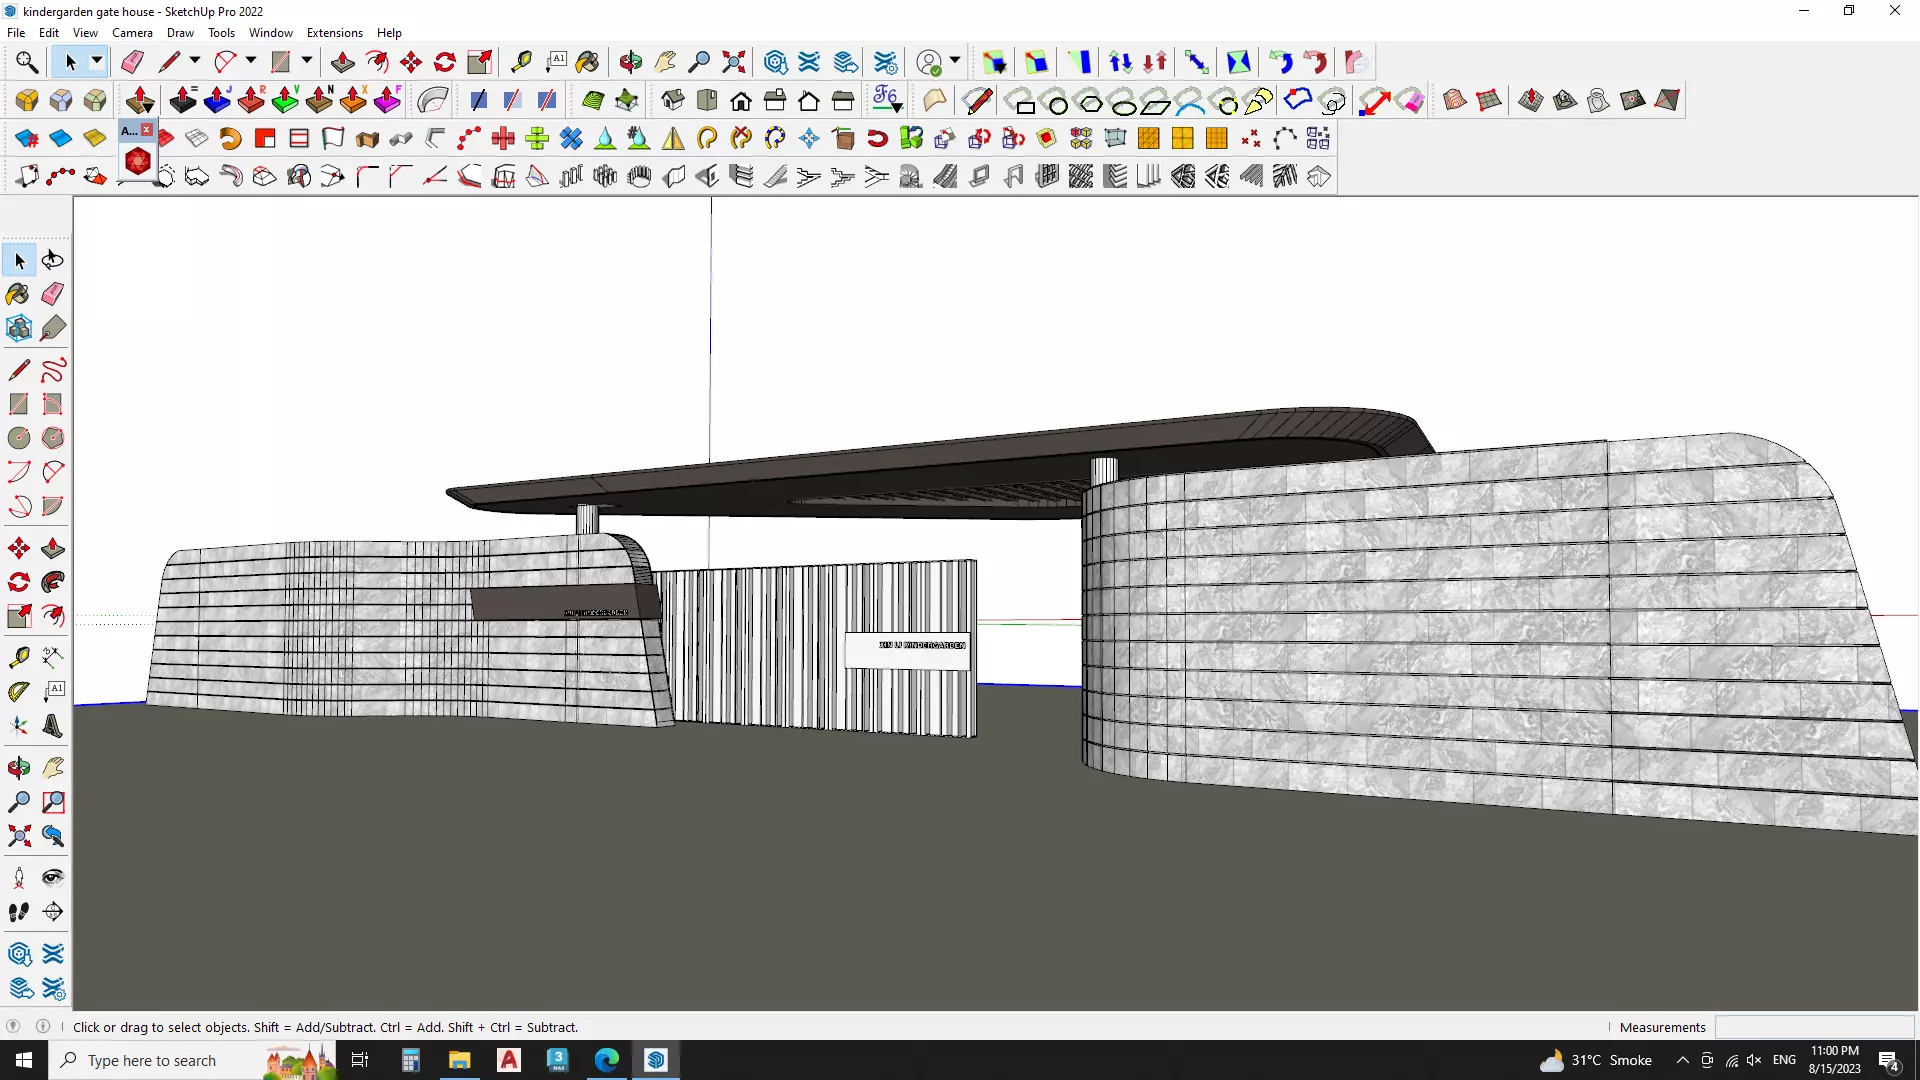Select the Sandbox Flip Edge tool
This screenshot has height=1080, width=1920.
pos(1667,100)
